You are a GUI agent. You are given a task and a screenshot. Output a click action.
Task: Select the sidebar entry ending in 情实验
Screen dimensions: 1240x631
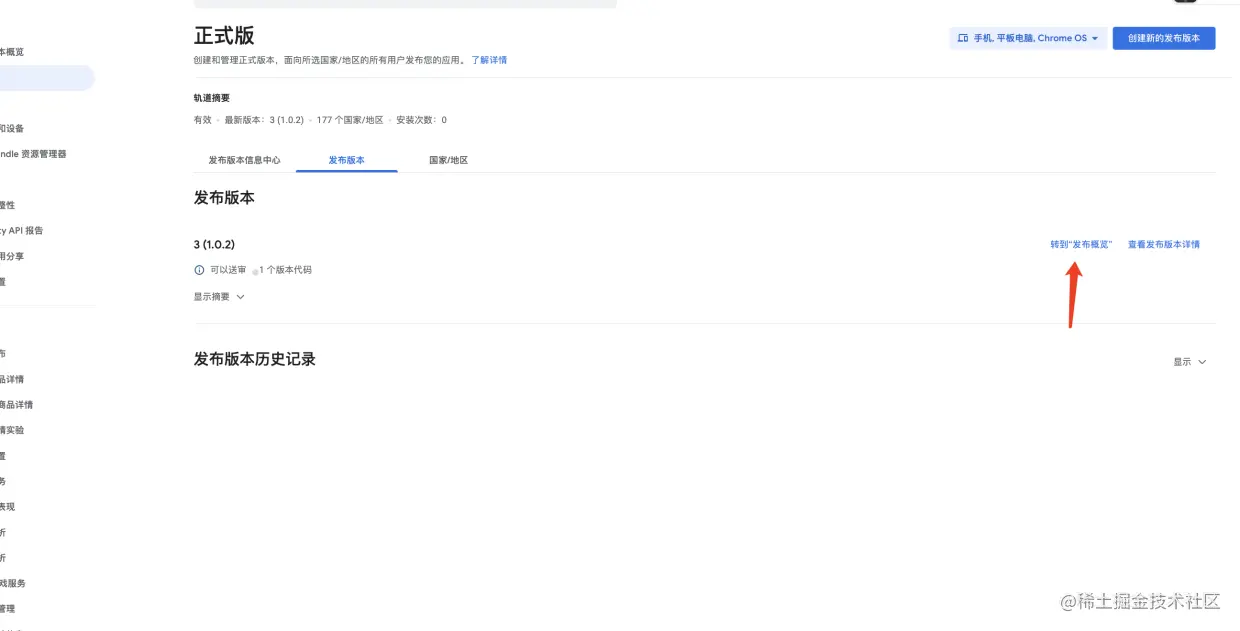[x=12, y=430]
